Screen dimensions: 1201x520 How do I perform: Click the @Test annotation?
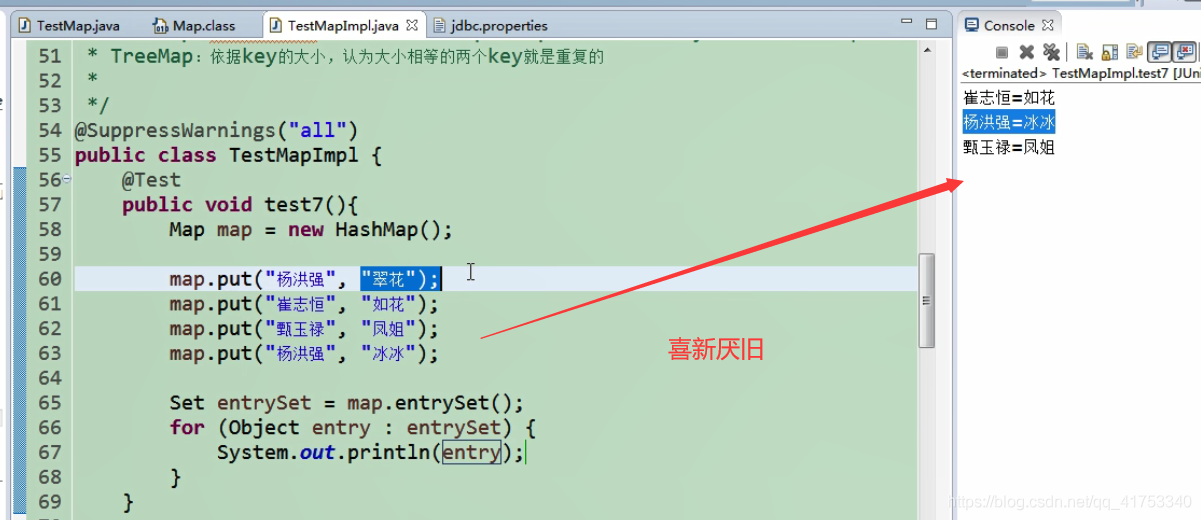[x=152, y=180]
